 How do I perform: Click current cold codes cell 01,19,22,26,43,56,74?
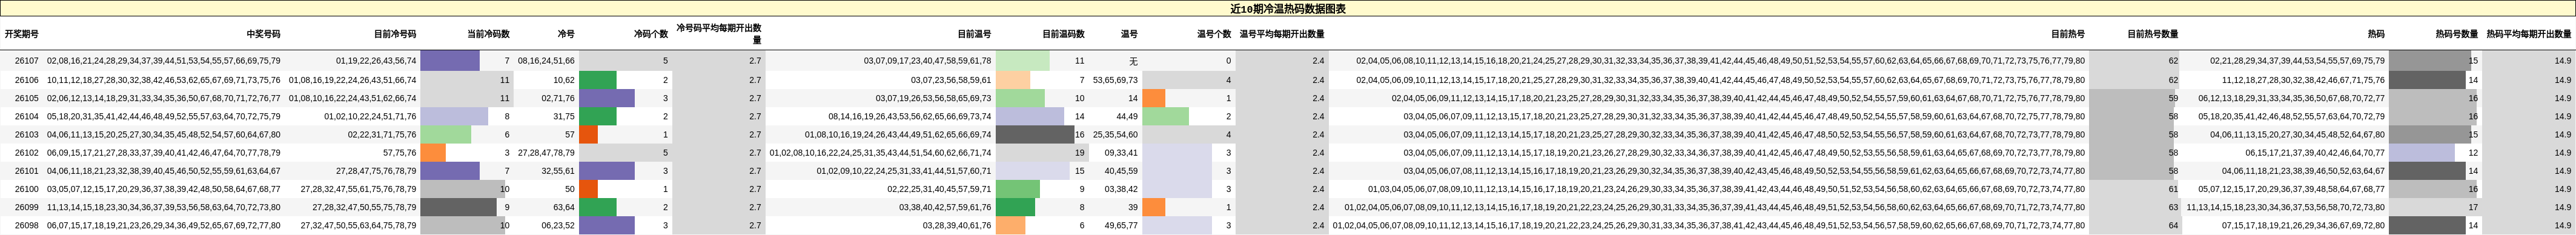pyautogui.click(x=376, y=61)
